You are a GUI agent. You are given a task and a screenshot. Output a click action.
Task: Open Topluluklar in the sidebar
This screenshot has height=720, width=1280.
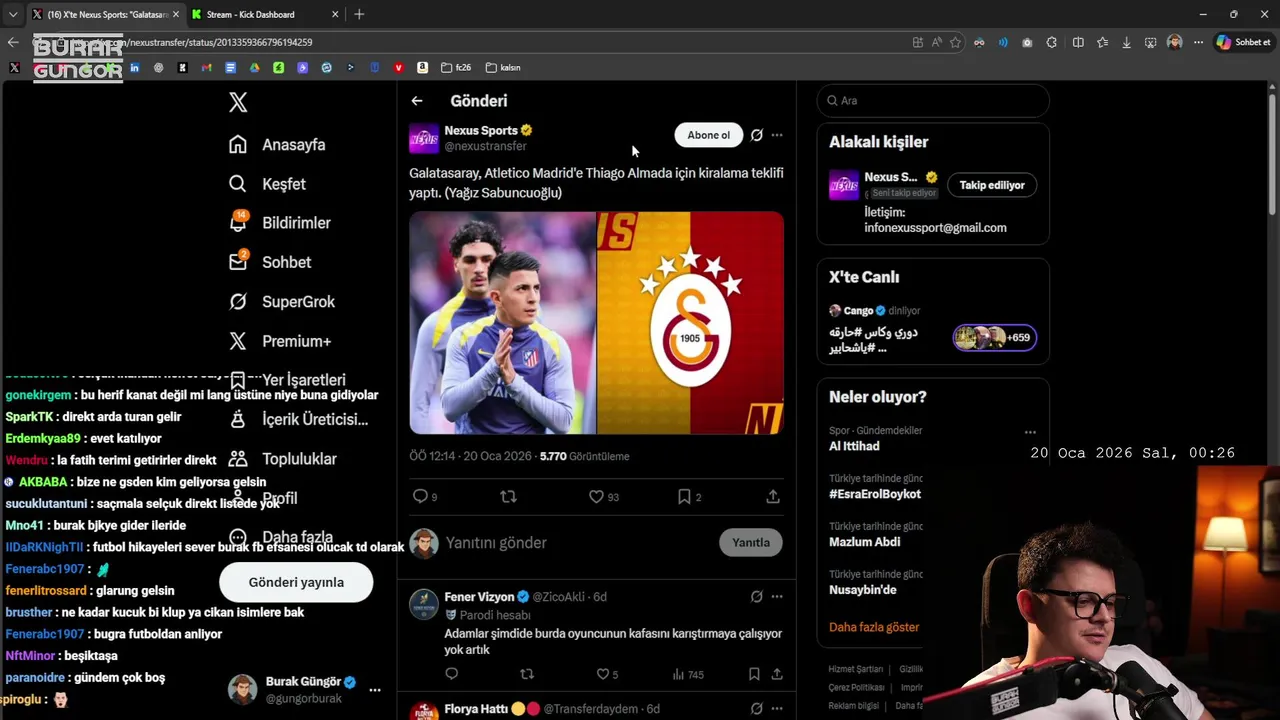(282, 459)
